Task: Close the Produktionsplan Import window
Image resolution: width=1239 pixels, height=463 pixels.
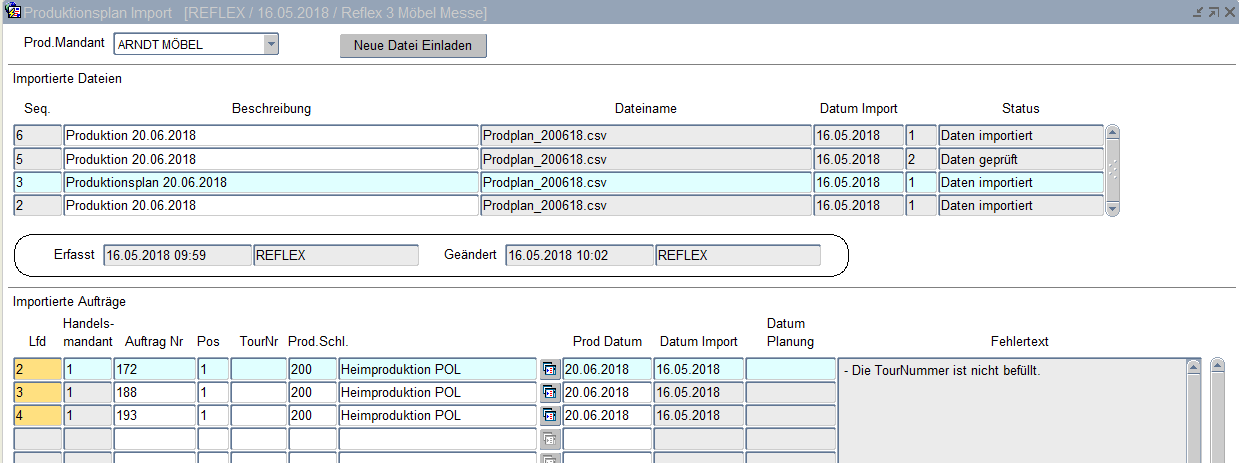Action: 1229,12
